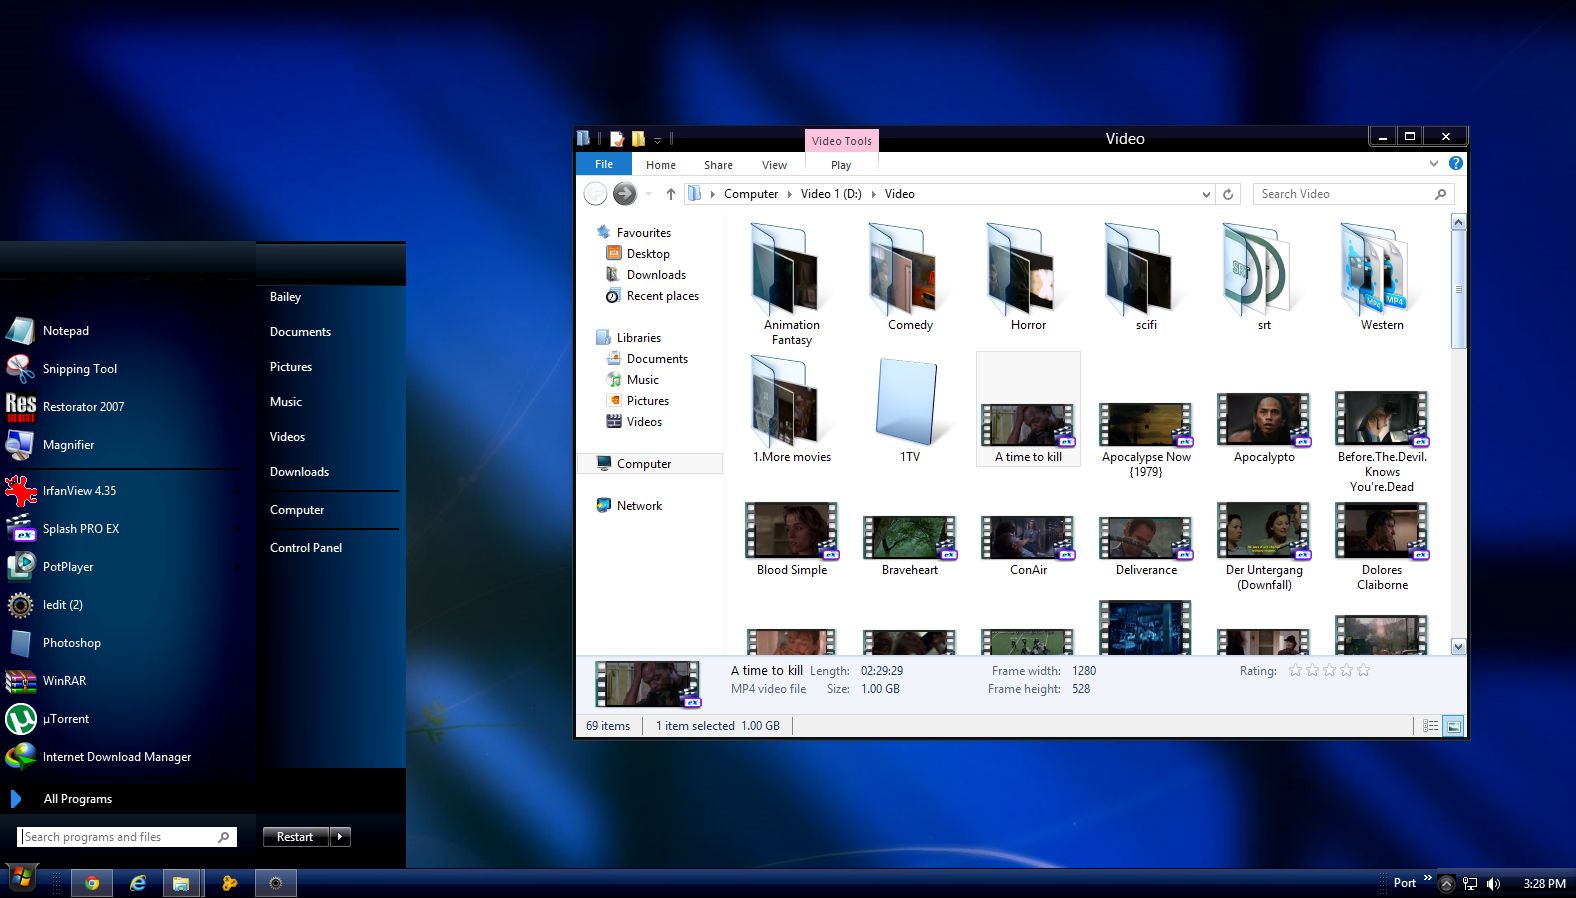The width and height of the screenshot is (1576, 898).
Task: Go up one folder level
Action: coord(671,194)
